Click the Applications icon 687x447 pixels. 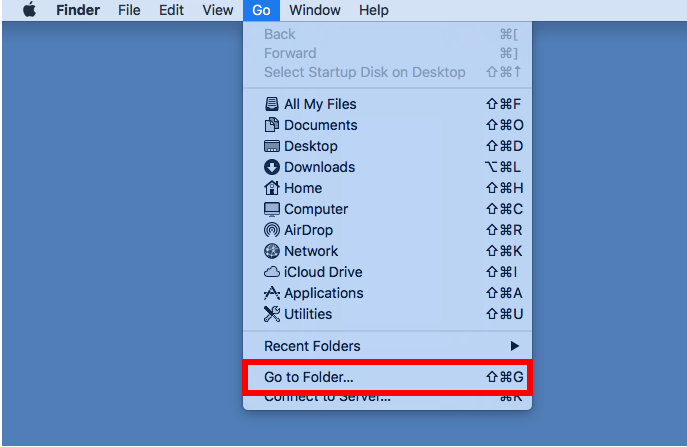click(272, 293)
